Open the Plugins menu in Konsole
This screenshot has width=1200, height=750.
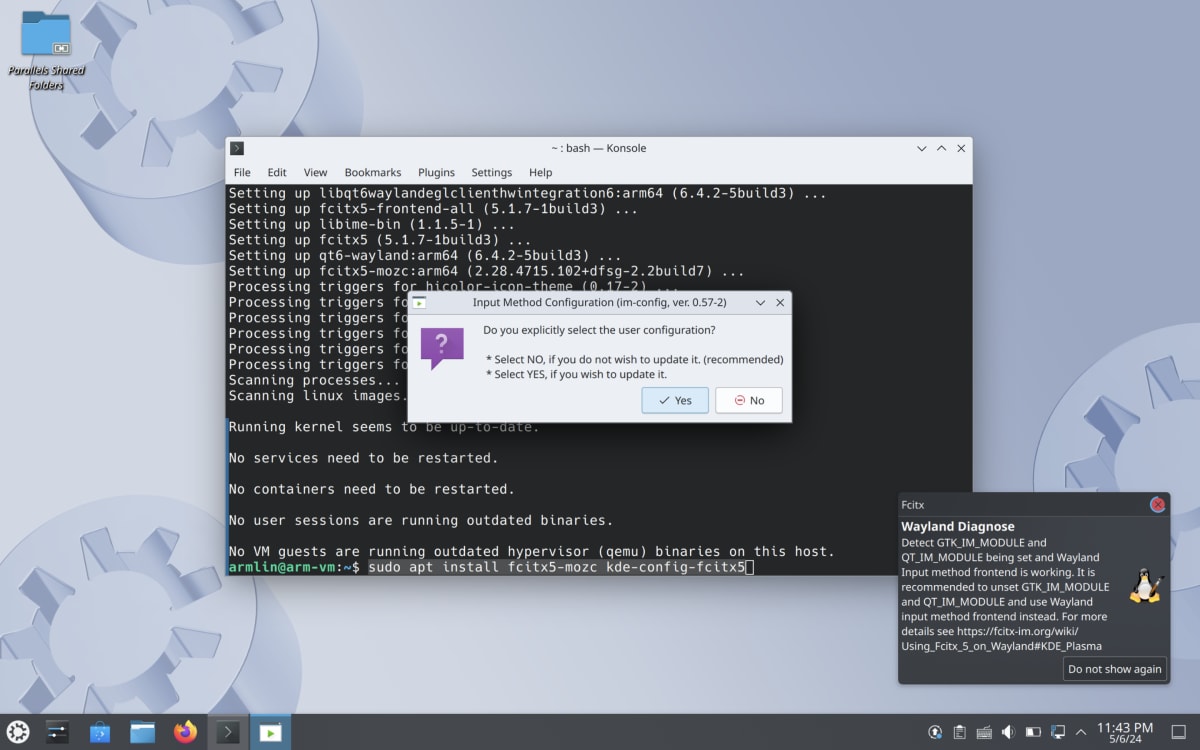point(436,172)
